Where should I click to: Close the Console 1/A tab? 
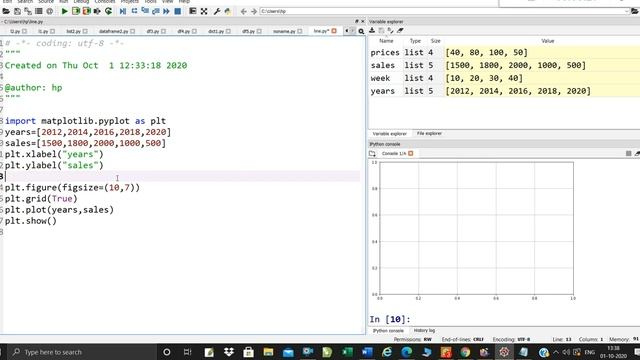(x=411, y=153)
